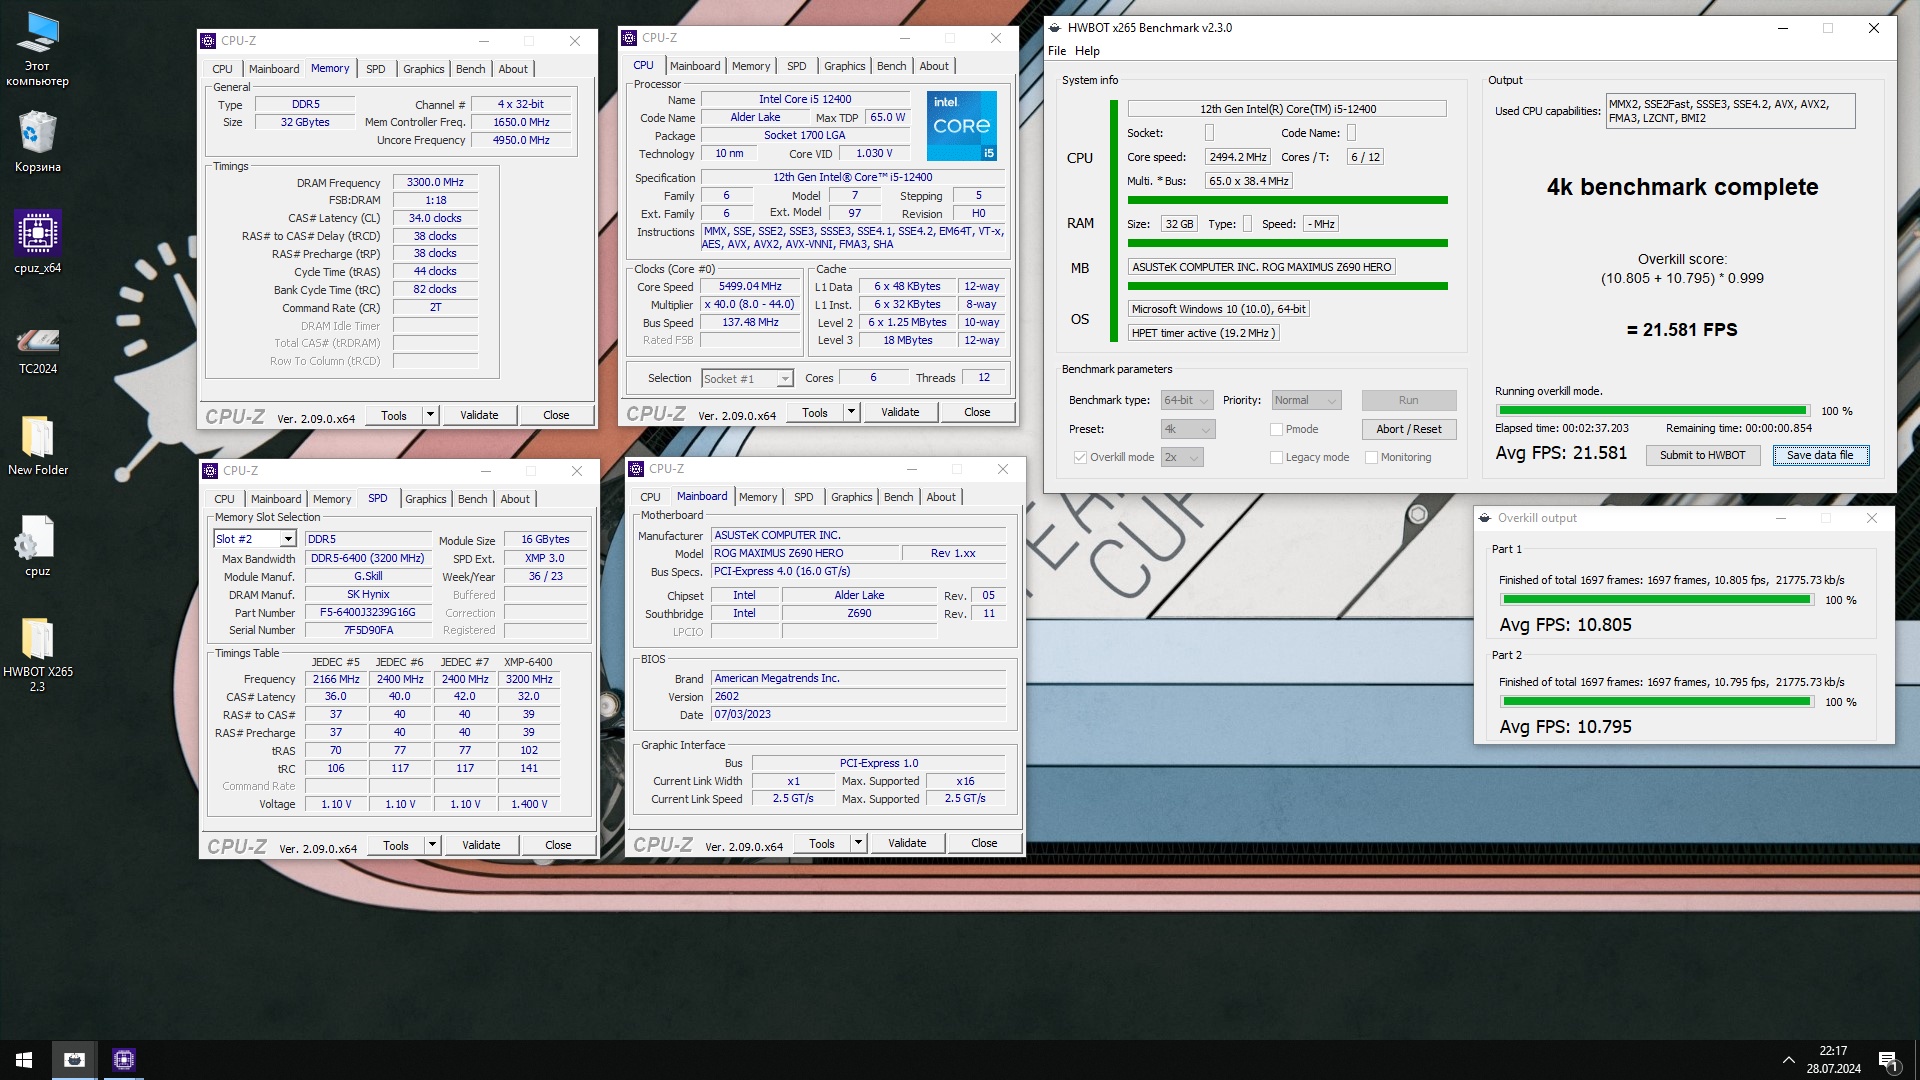Click the BIOS version 2602 field

(858, 697)
